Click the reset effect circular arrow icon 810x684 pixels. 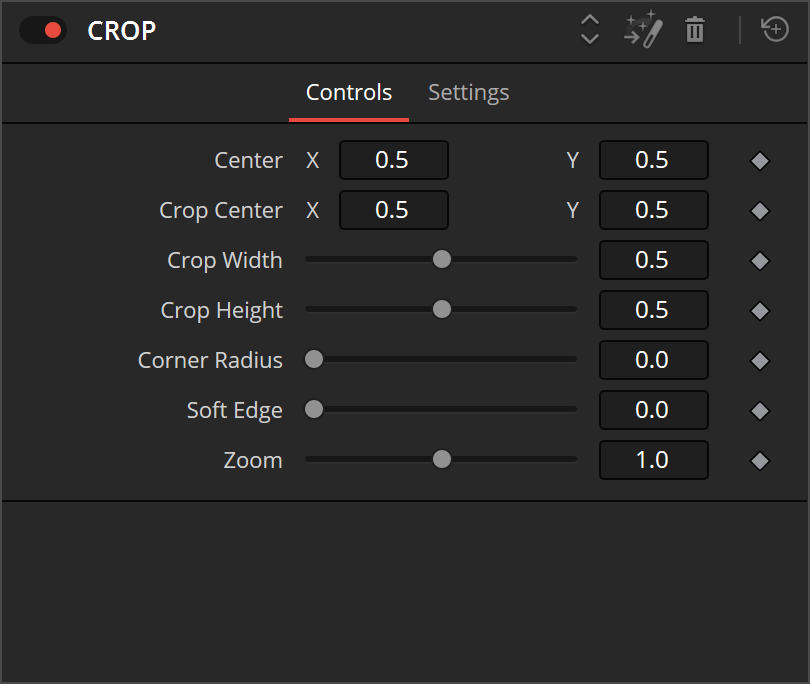tap(775, 30)
